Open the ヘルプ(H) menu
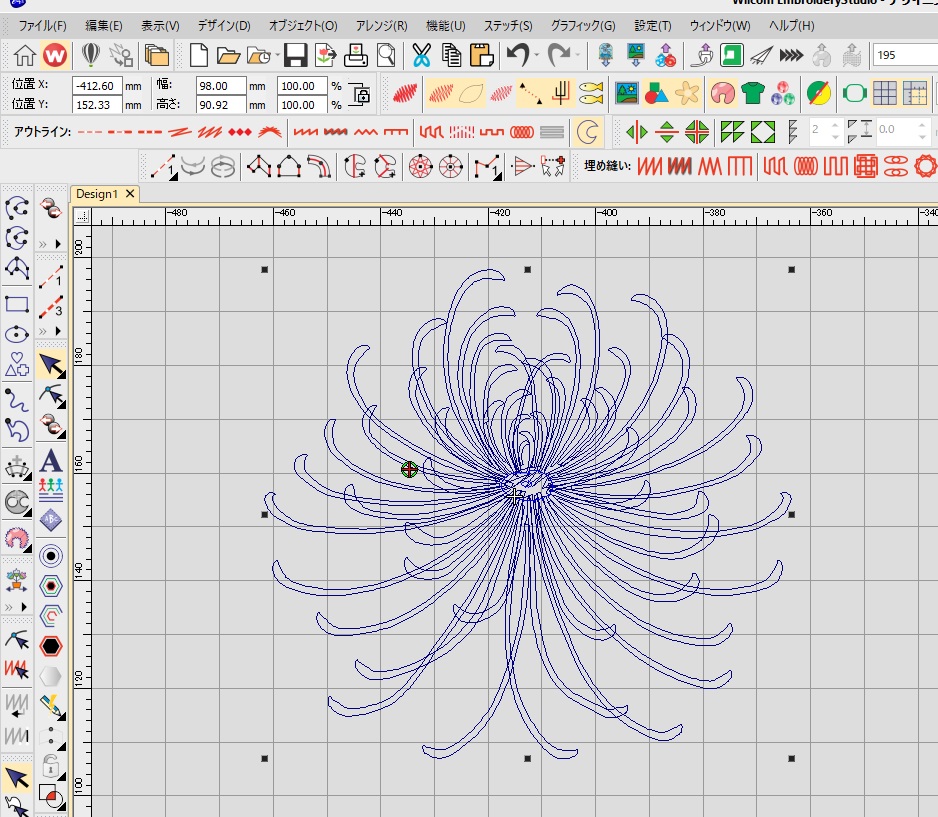Image resolution: width=938 pixels, height=817 pixels. (x=791, y=26)
